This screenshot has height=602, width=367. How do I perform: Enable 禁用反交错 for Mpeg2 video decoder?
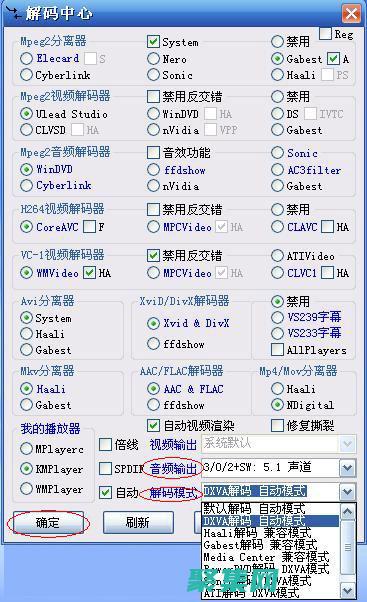tap(153, 96)
